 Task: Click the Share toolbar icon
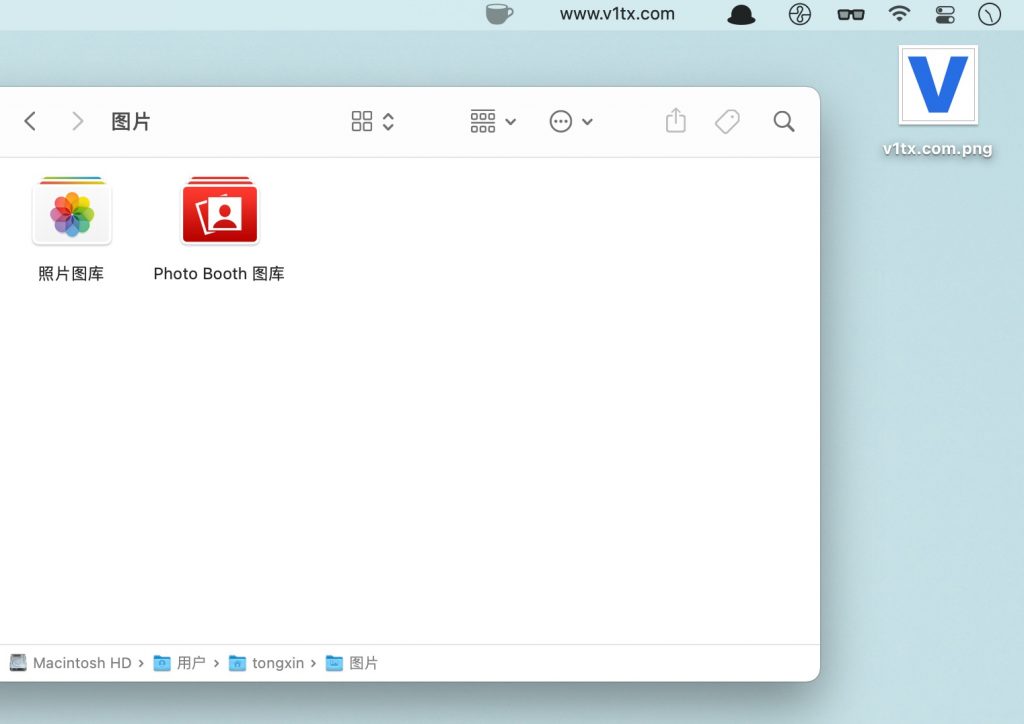tap(676, 121)
